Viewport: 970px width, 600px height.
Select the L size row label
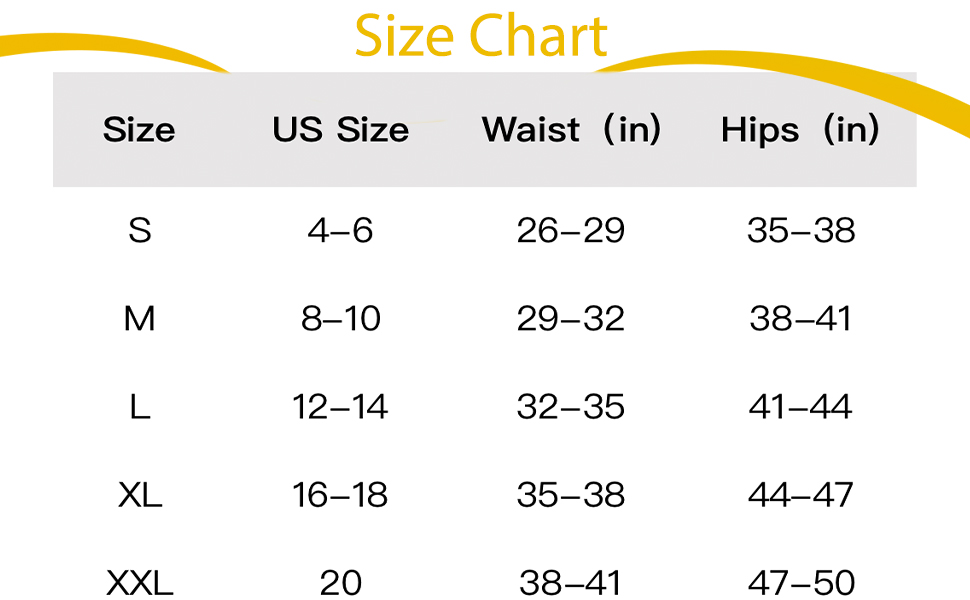140,408
